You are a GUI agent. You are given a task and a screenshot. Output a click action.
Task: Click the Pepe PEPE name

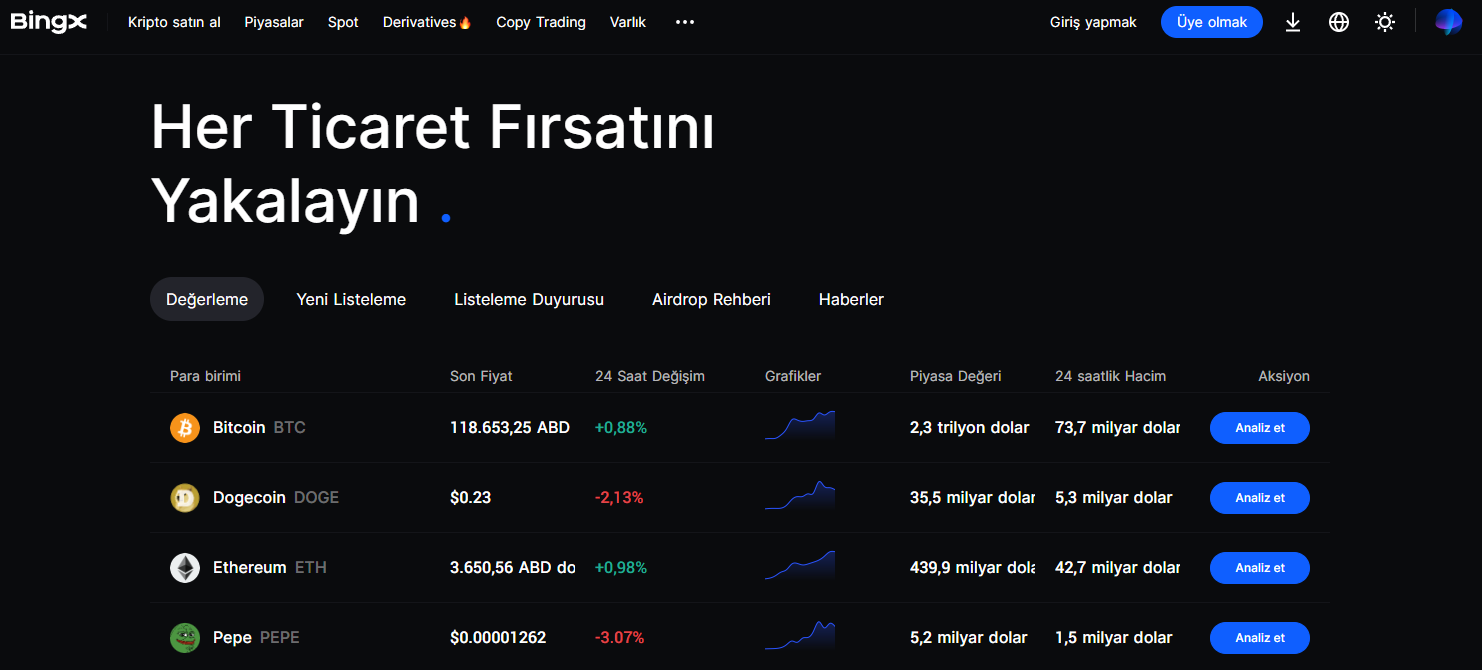pos(256,638)
